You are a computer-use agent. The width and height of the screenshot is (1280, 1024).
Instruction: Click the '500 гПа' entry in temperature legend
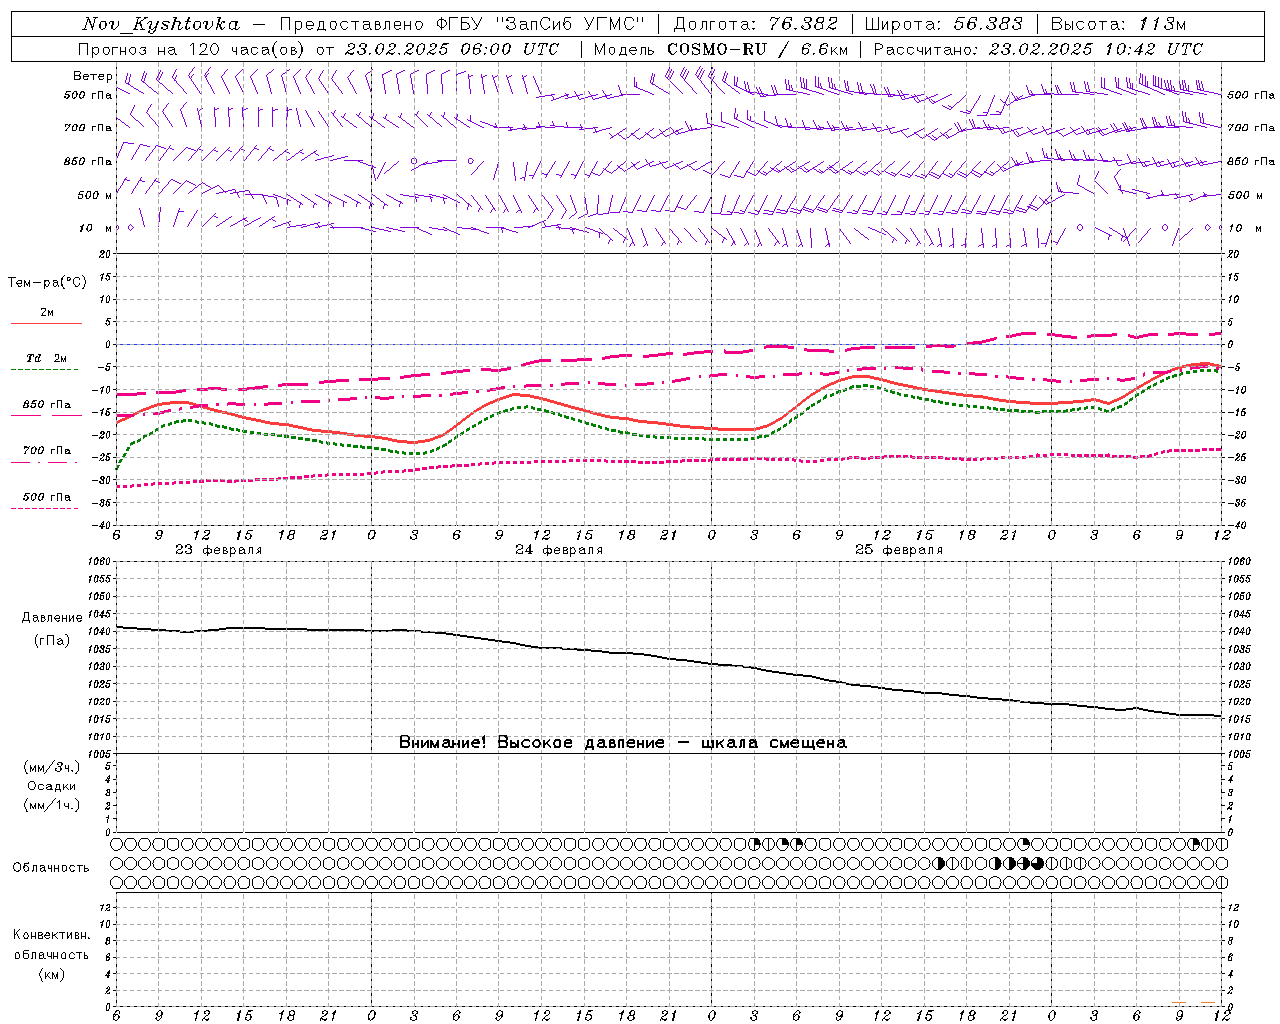pos(46,497)
